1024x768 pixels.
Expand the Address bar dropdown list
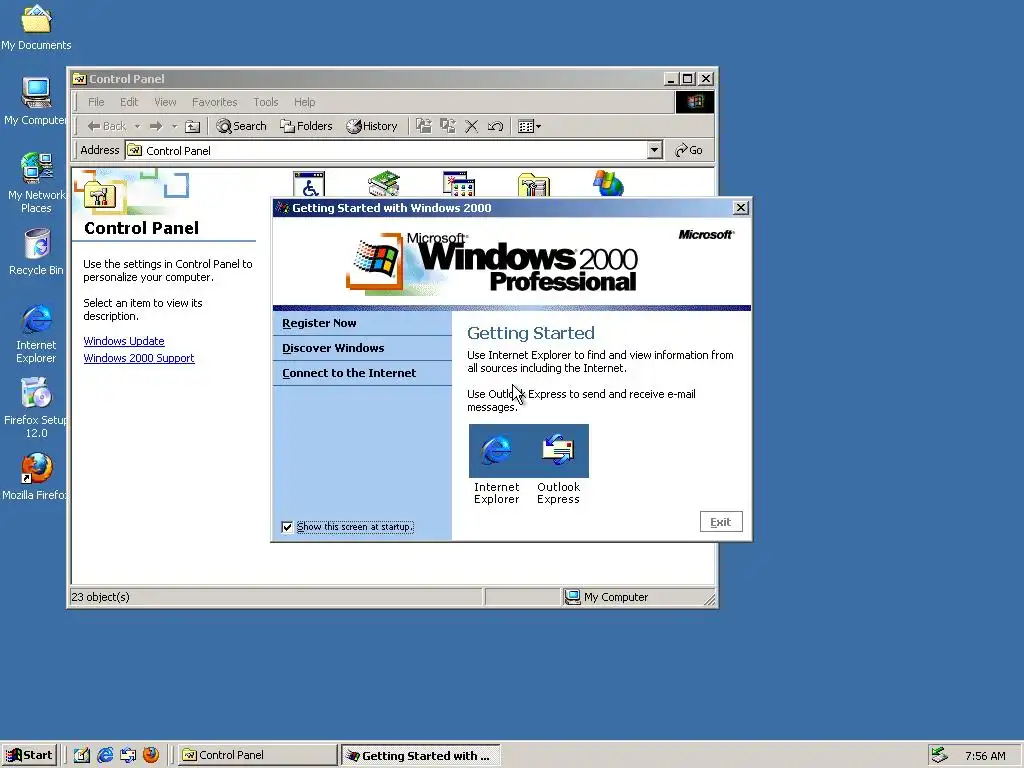(x=654, y=150)
